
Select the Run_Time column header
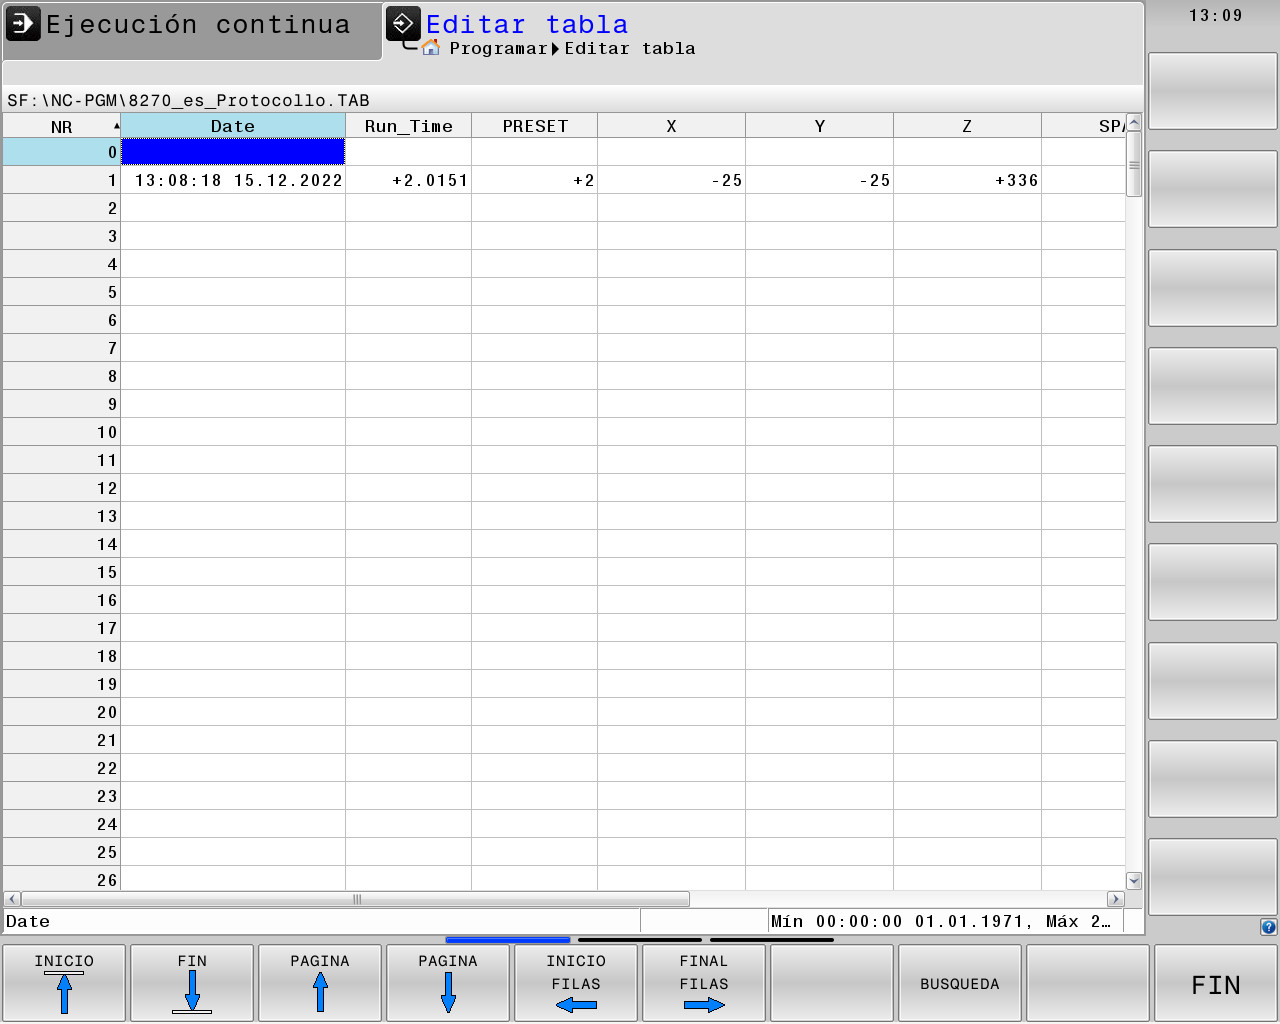[x=409, y=126]
